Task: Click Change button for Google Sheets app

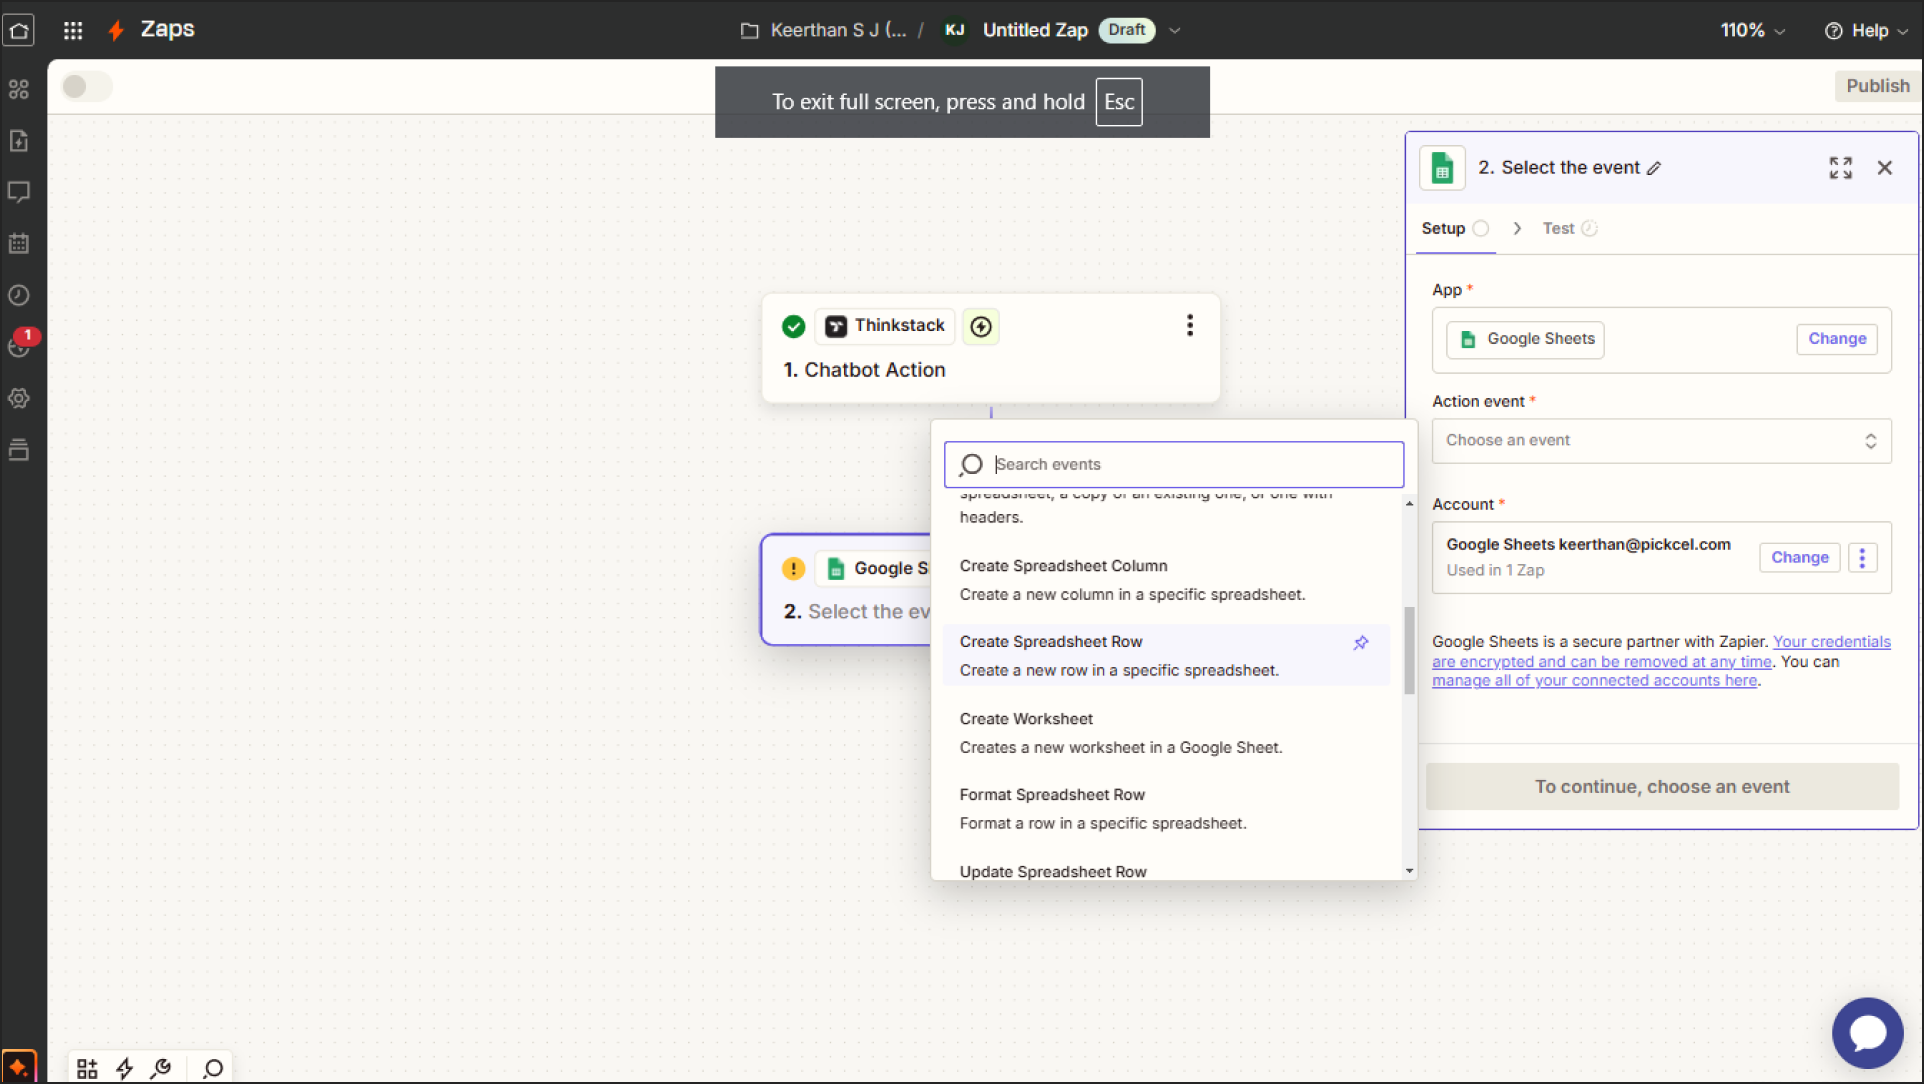Action: point(1837,339)
